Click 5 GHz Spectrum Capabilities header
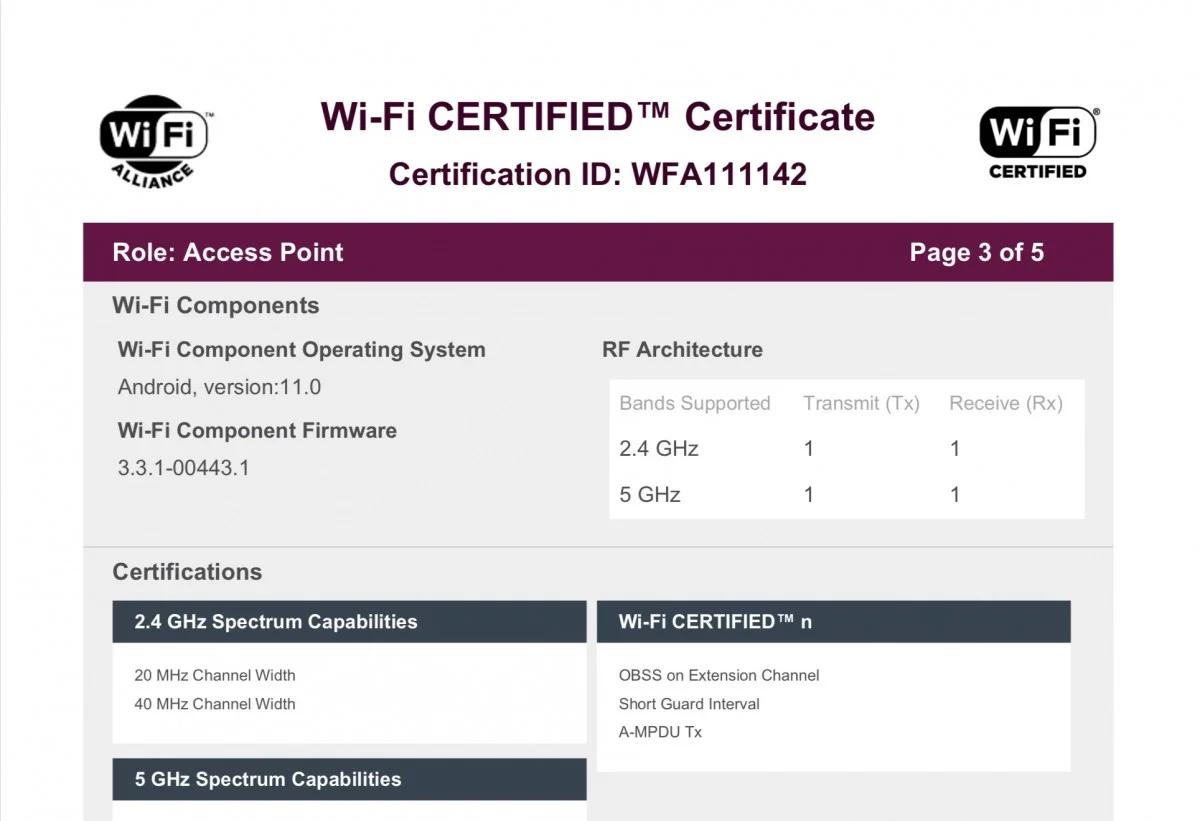The height and width of the screenshot is (821, 1200). (x=349, y=779)
